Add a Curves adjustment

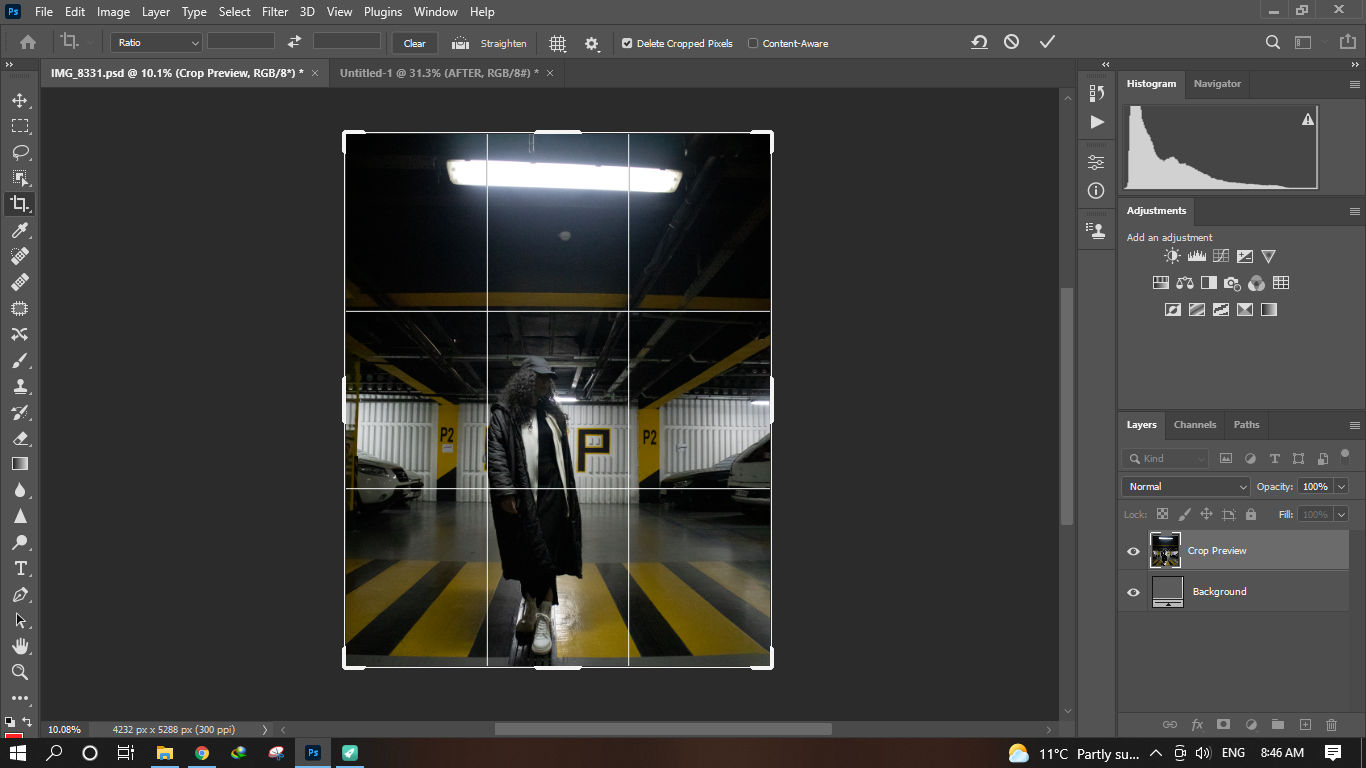click(1220, 256)
